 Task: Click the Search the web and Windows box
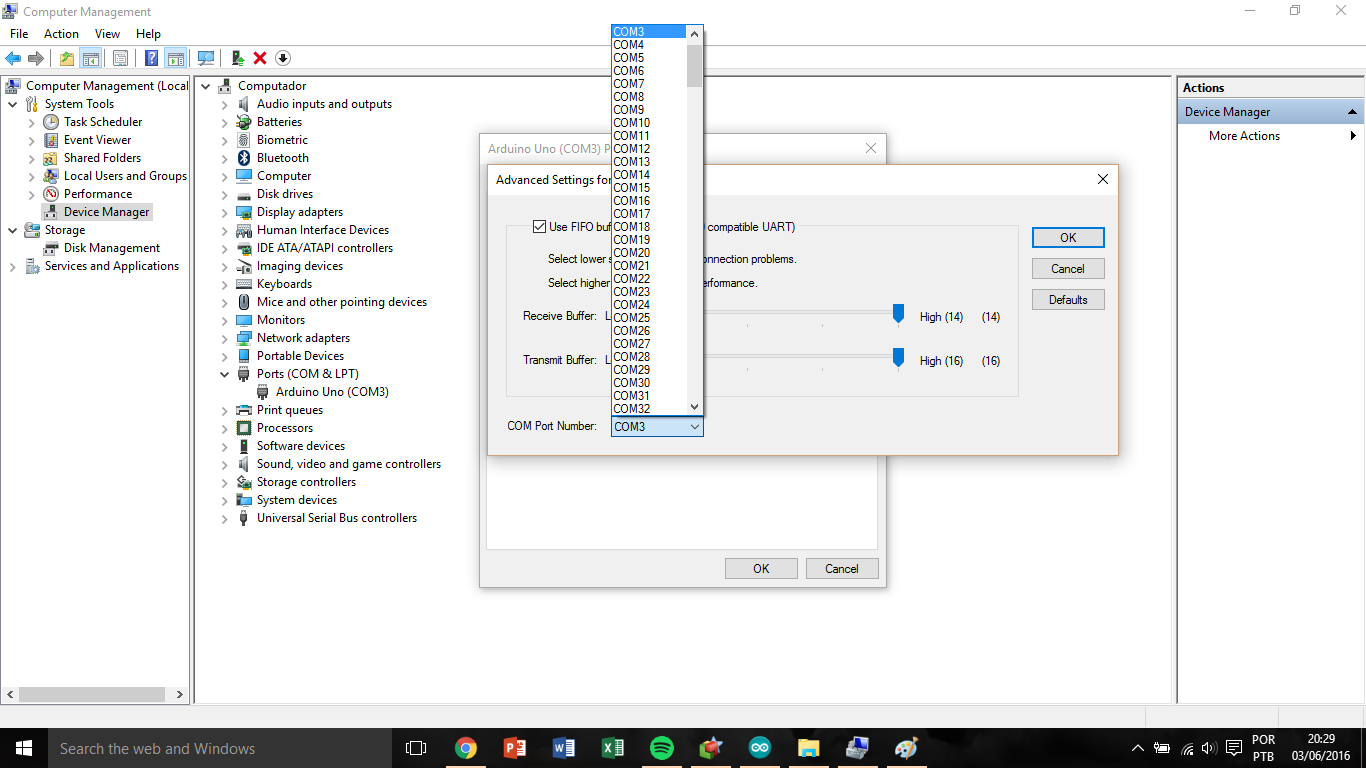pyautogui.click(x=220, y=748)
